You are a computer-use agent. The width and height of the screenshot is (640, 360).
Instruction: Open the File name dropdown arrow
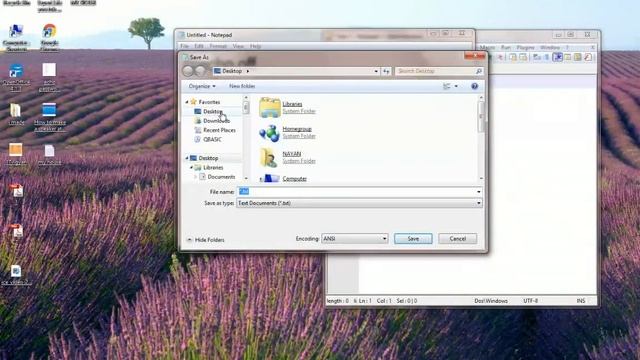(x=478, y=191)
